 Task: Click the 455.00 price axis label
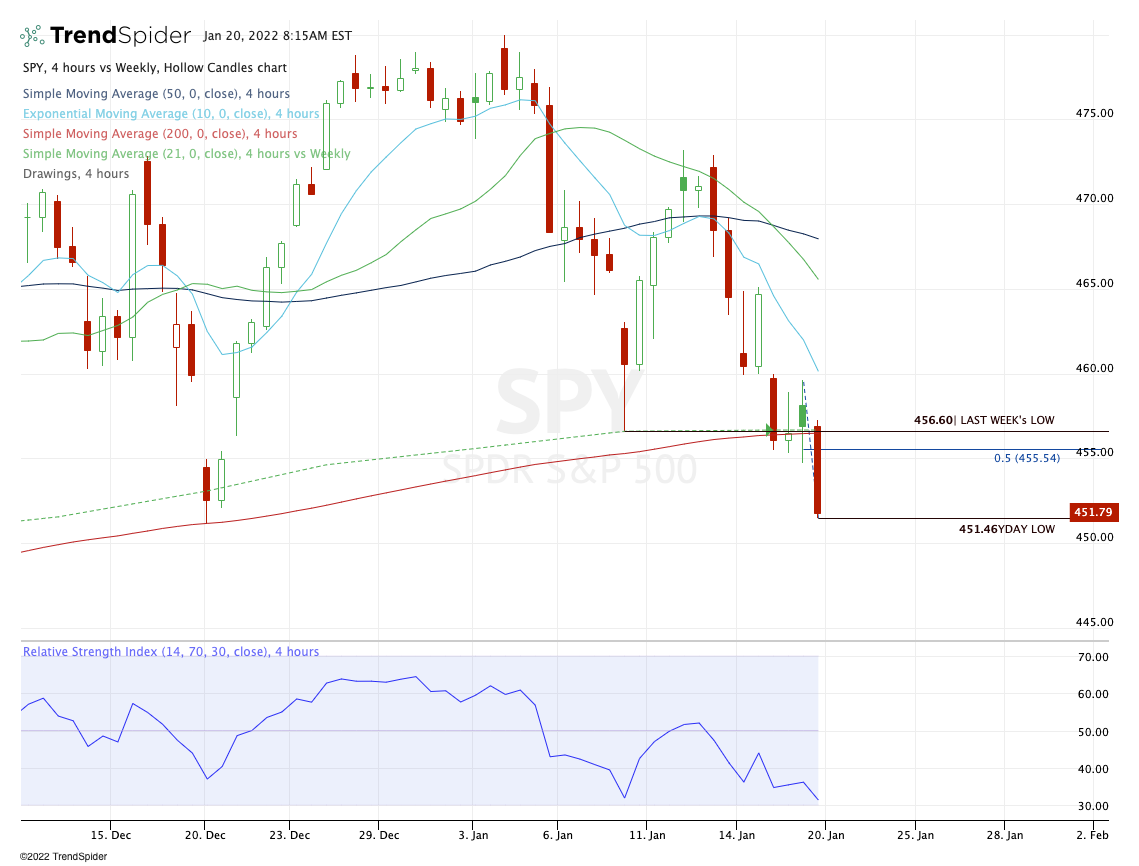(x=1094, y=452)
